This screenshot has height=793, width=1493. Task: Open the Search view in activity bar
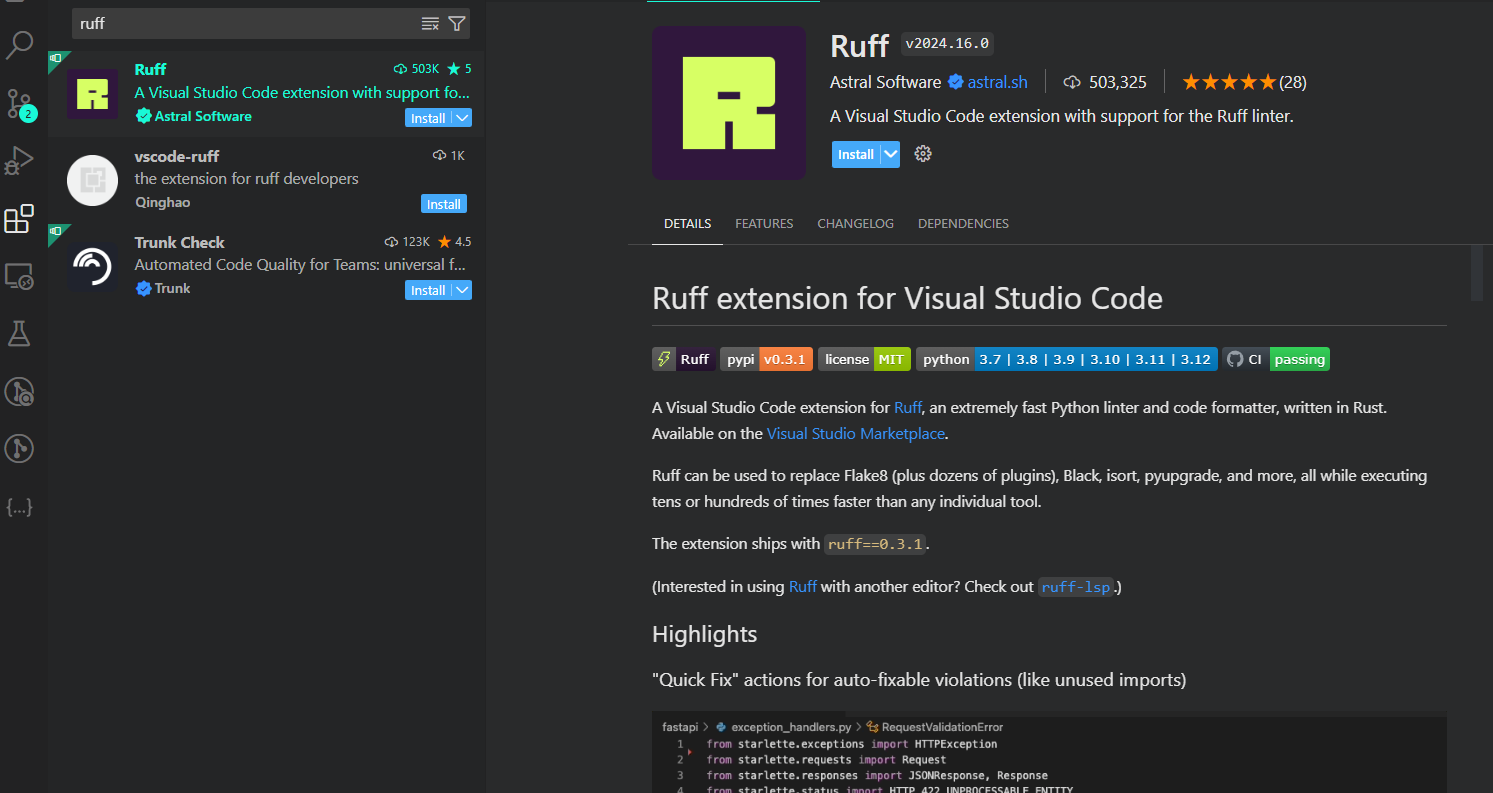(20, 45)
